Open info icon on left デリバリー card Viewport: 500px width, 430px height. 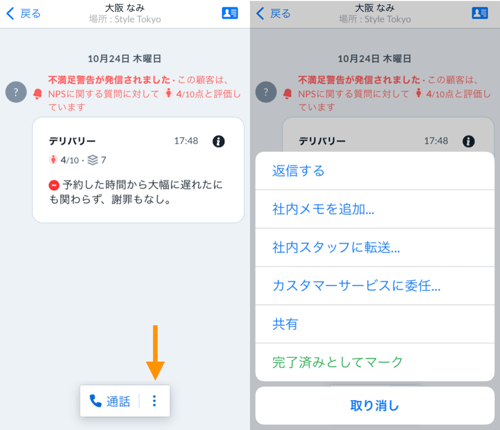[x=219, y=141]
